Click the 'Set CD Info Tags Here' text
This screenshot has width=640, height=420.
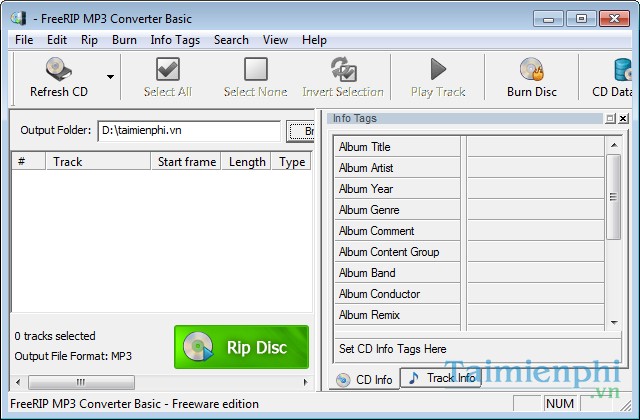click(x=393, y=349)
